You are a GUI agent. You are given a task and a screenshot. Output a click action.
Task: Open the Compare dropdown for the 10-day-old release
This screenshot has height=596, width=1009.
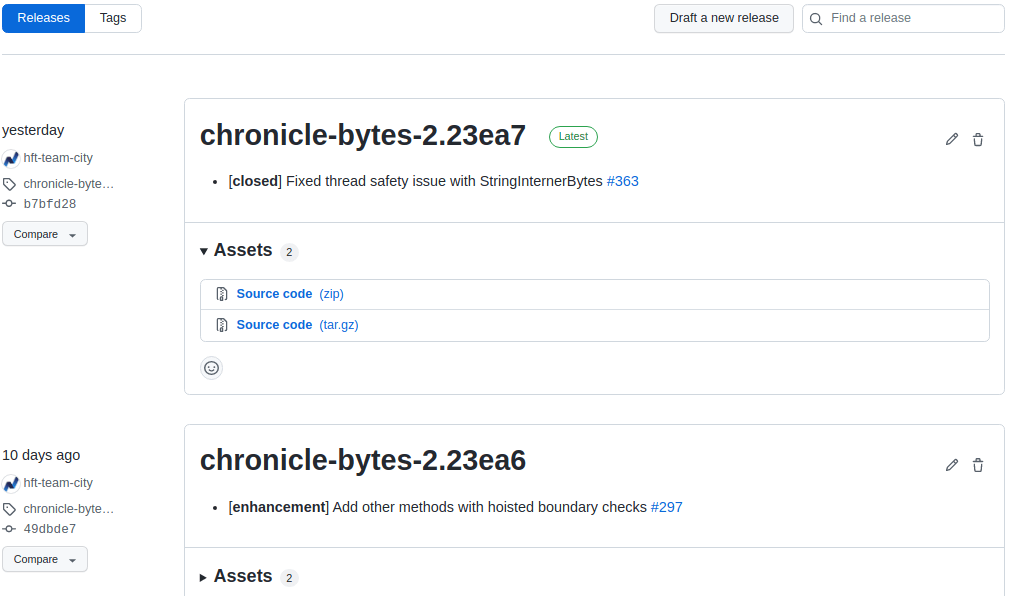click(44, 559)
